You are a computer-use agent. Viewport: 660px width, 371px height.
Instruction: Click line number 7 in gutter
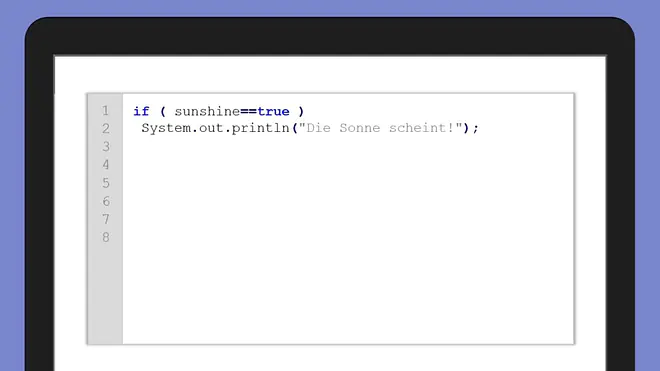coord(106,219)
